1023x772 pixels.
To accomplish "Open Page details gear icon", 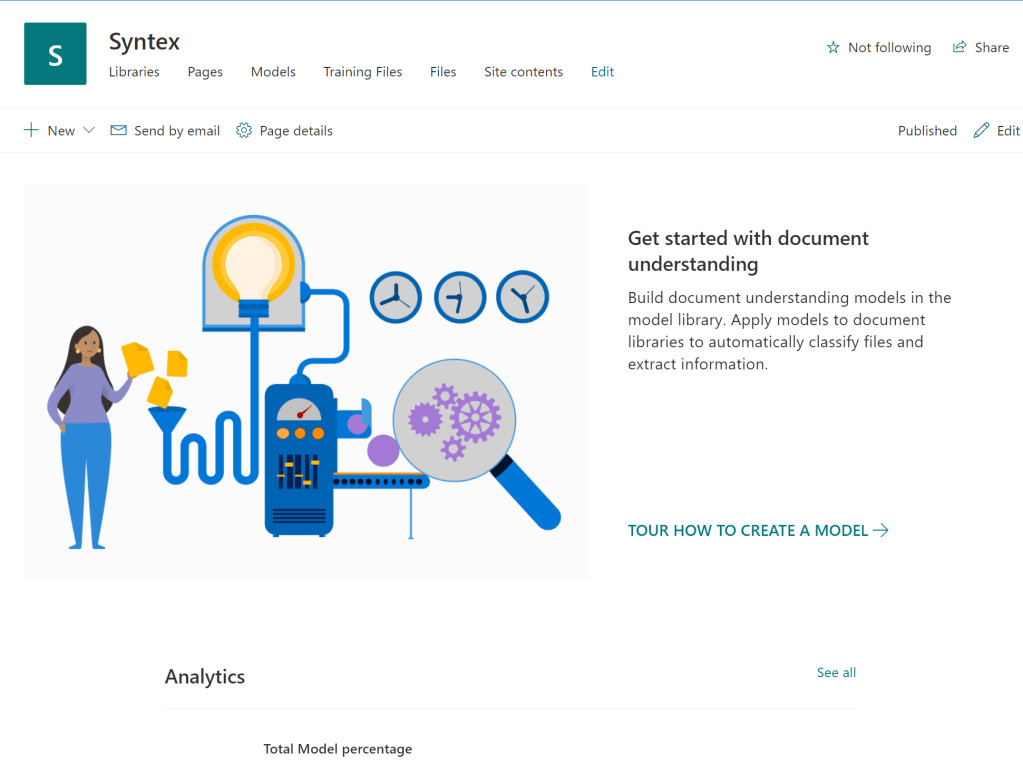I will [244, 130].
